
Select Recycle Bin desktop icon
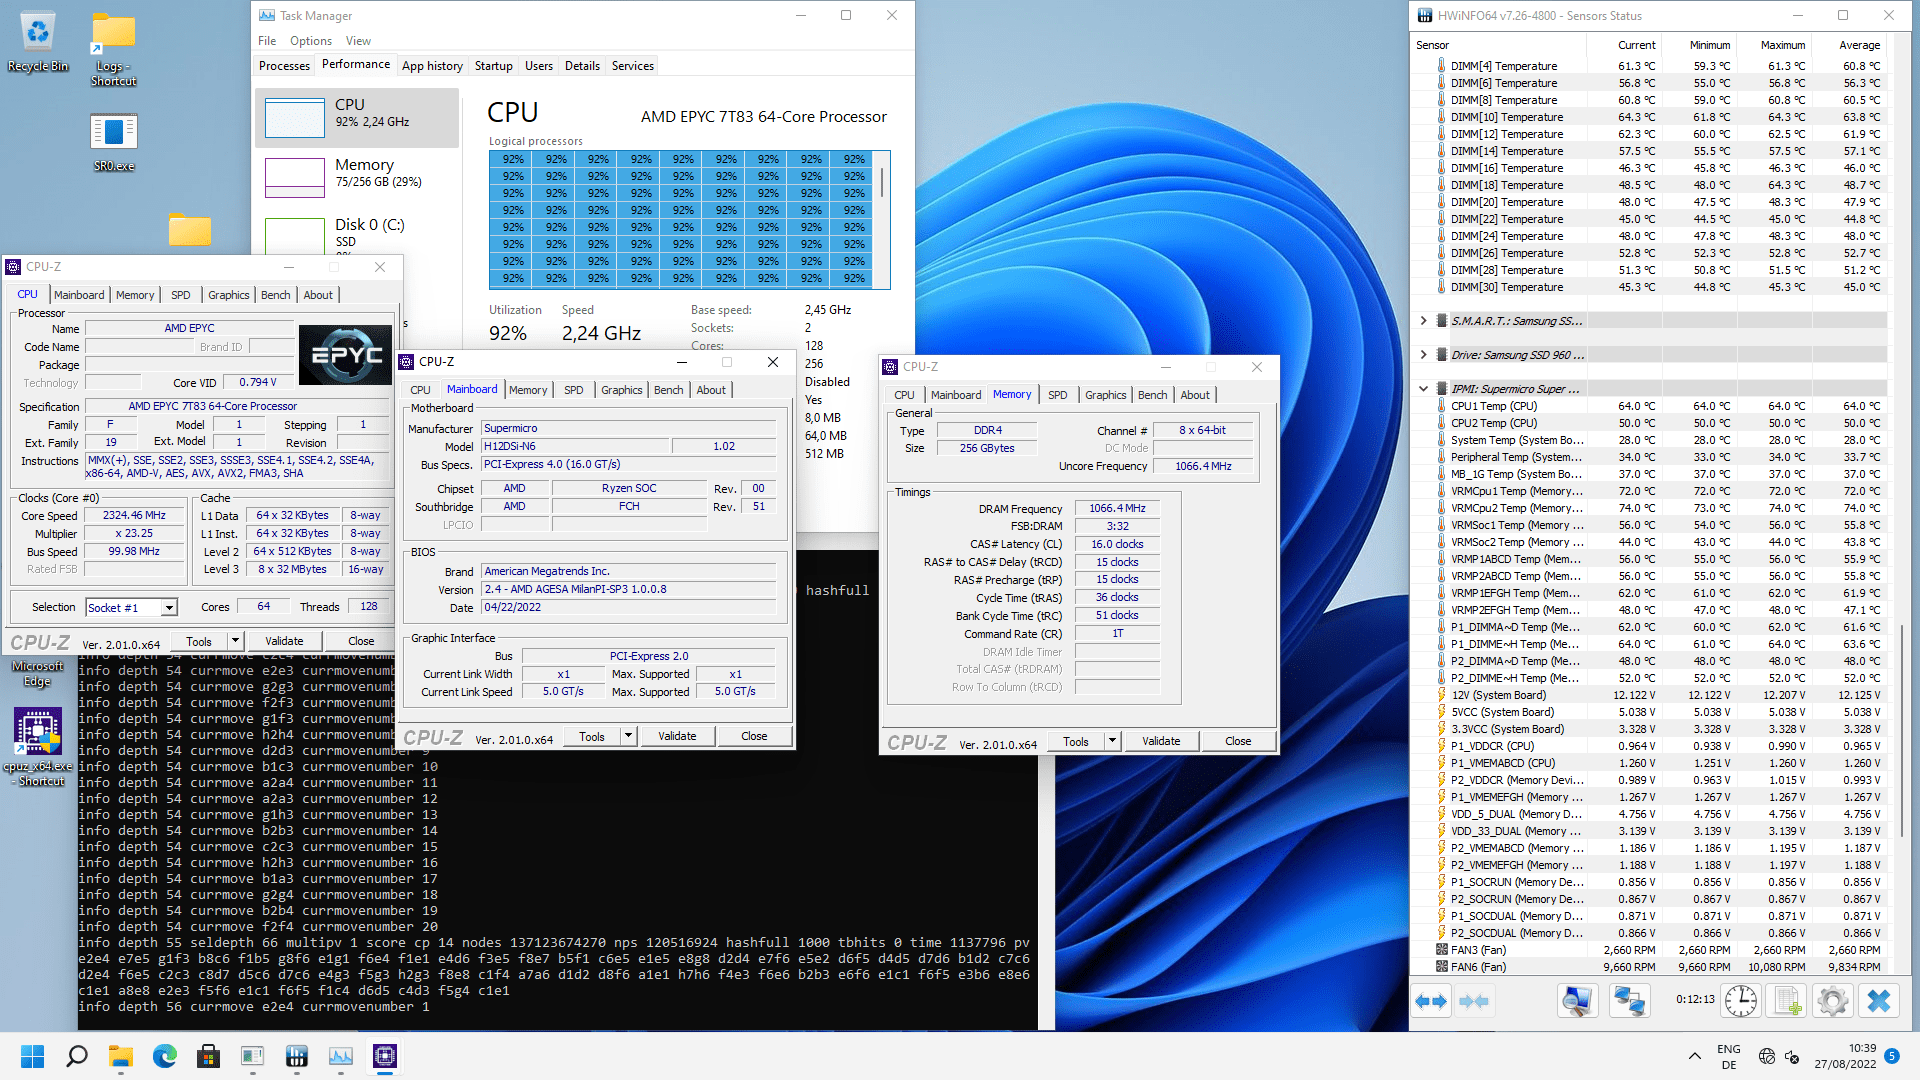click(38, 43)
